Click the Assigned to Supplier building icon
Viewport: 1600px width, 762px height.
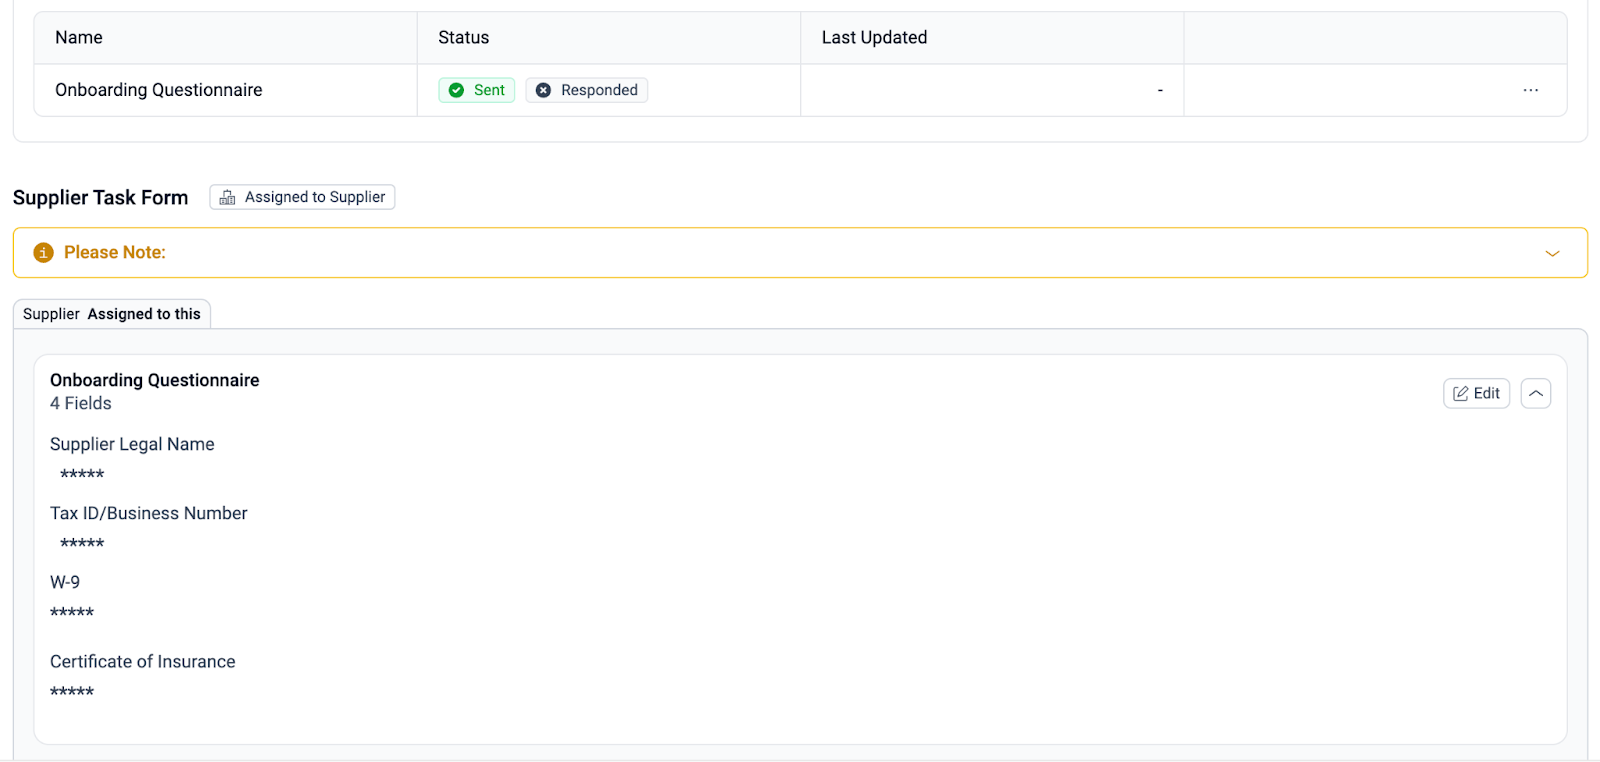click(x=228, y=198)
